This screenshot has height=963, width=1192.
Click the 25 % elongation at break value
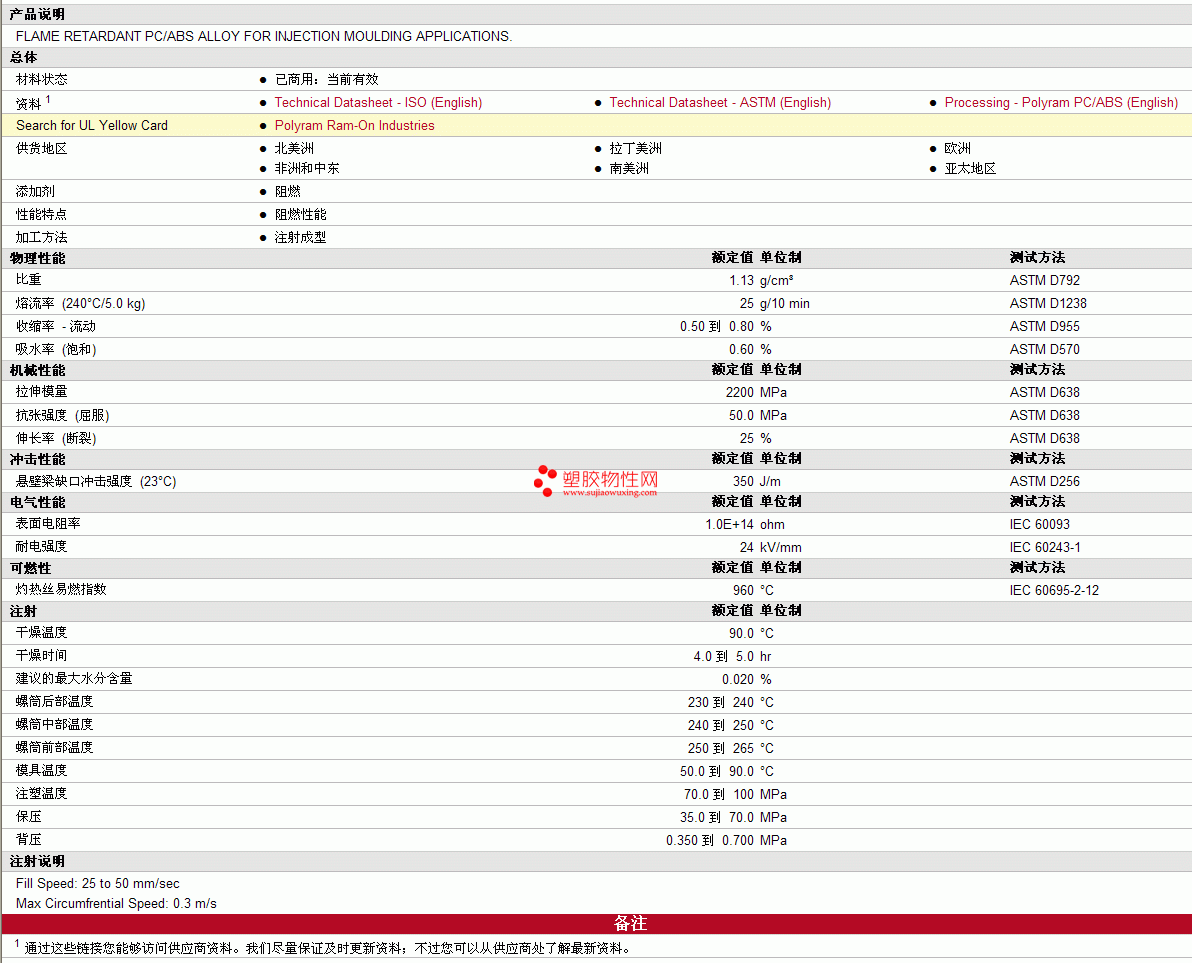755,438
